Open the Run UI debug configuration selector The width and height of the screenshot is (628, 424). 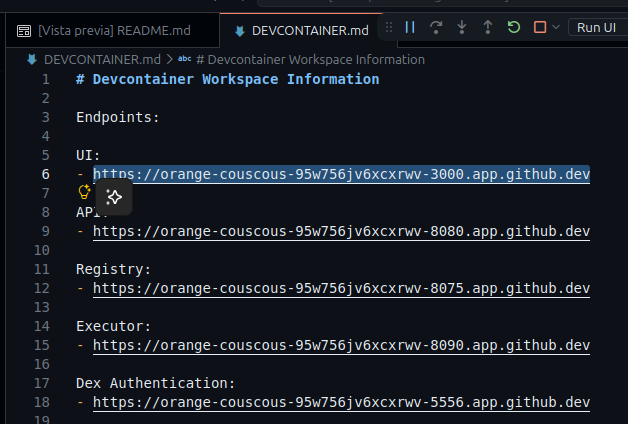(x=598, y=28)
